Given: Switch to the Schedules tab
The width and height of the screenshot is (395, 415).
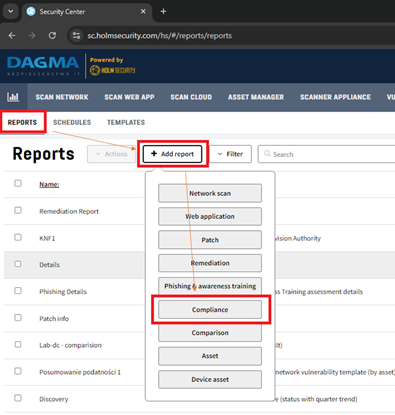Looking at the screenshot, I should point(72,122).
